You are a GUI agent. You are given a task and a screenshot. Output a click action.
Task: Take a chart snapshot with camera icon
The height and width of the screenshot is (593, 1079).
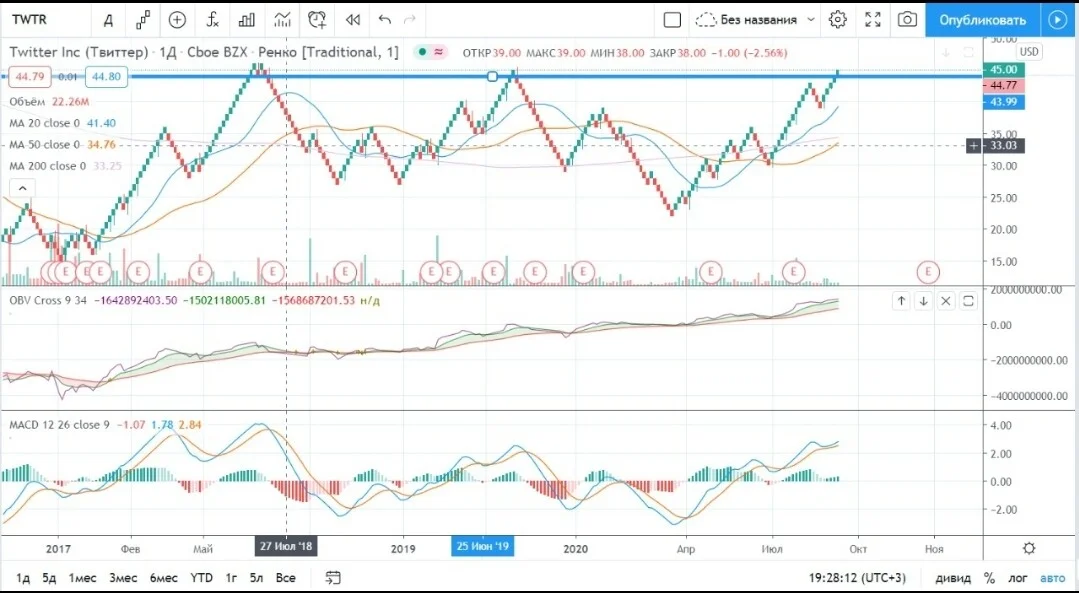(908, 20)
